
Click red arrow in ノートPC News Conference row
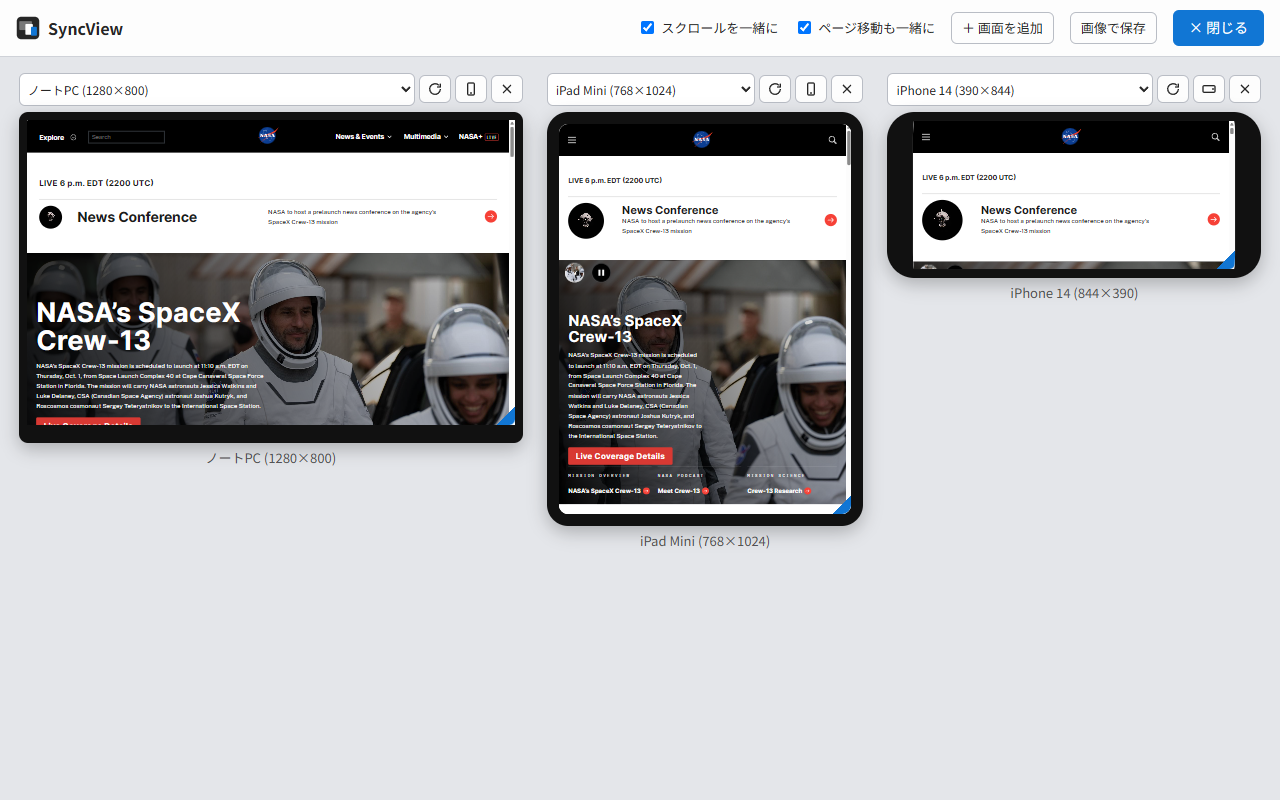491,216
